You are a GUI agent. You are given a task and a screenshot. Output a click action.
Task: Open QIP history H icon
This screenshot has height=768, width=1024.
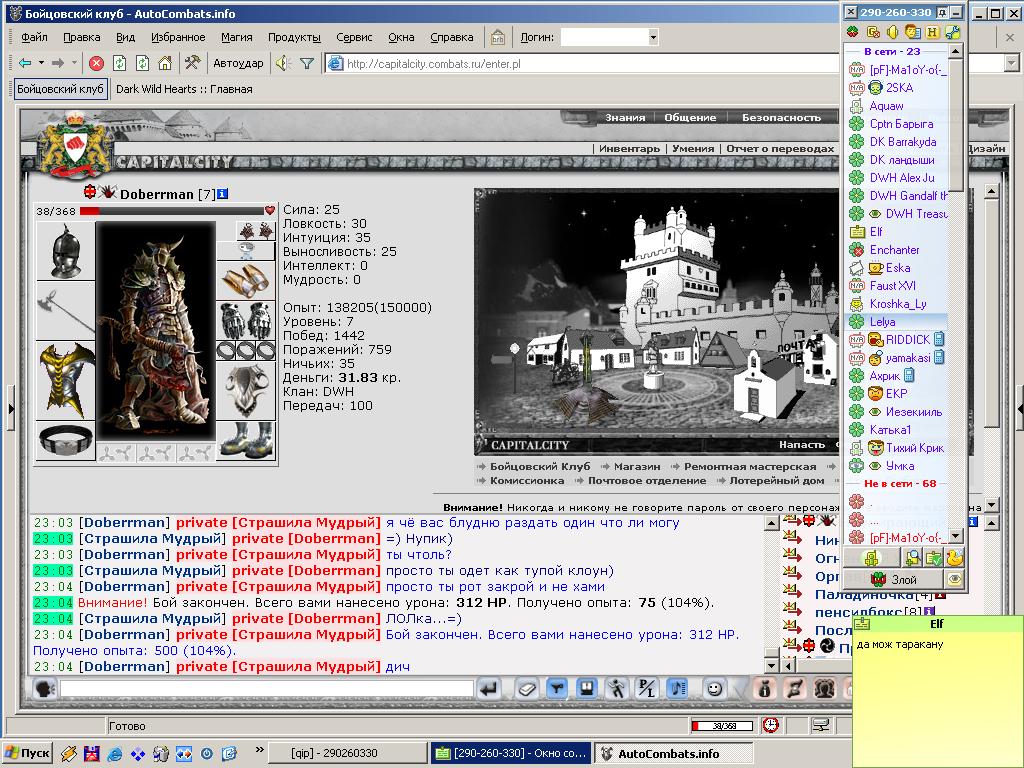click(933, 31)
